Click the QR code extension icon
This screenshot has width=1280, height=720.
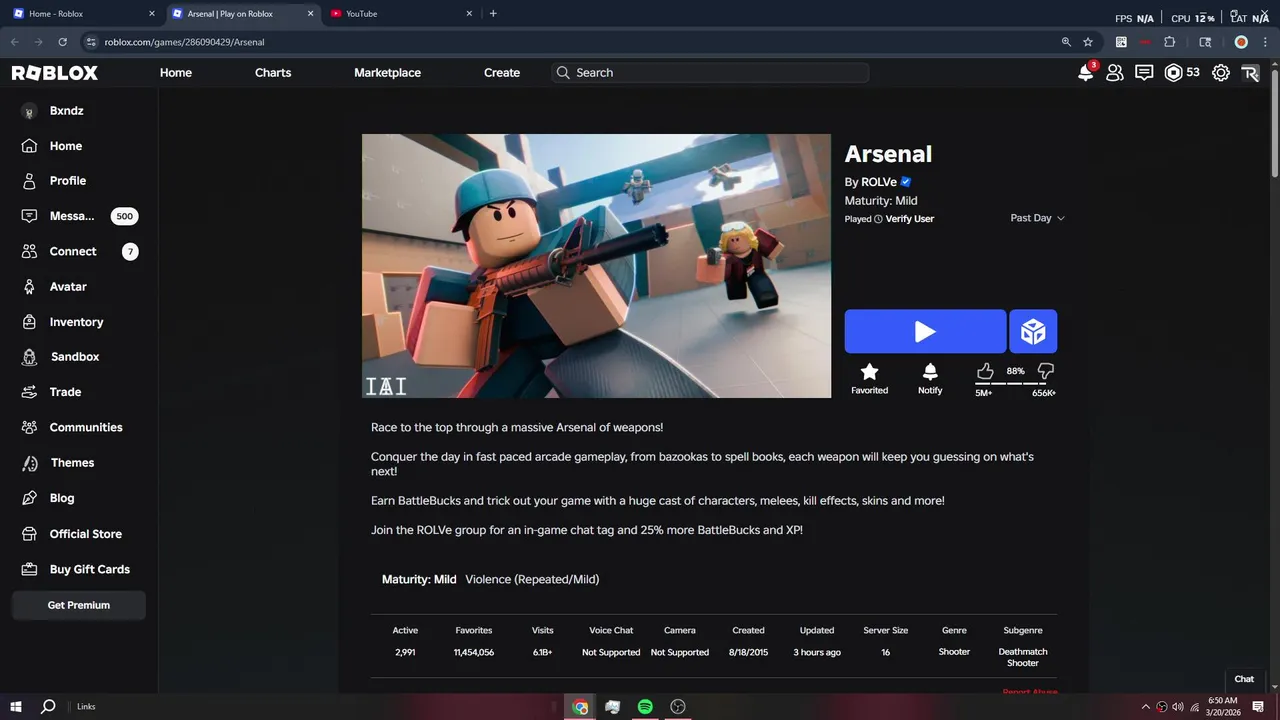coord(1121,42)
